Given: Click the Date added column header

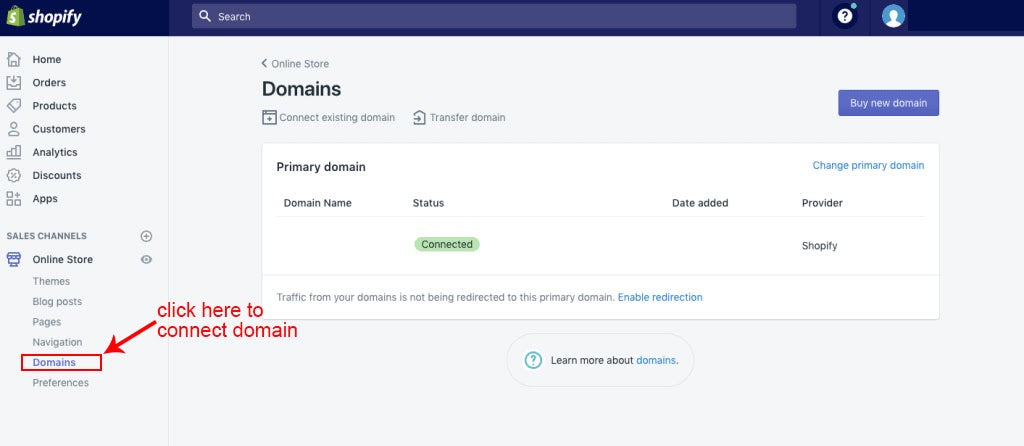Looking at the screenshot, I should 700,203.
